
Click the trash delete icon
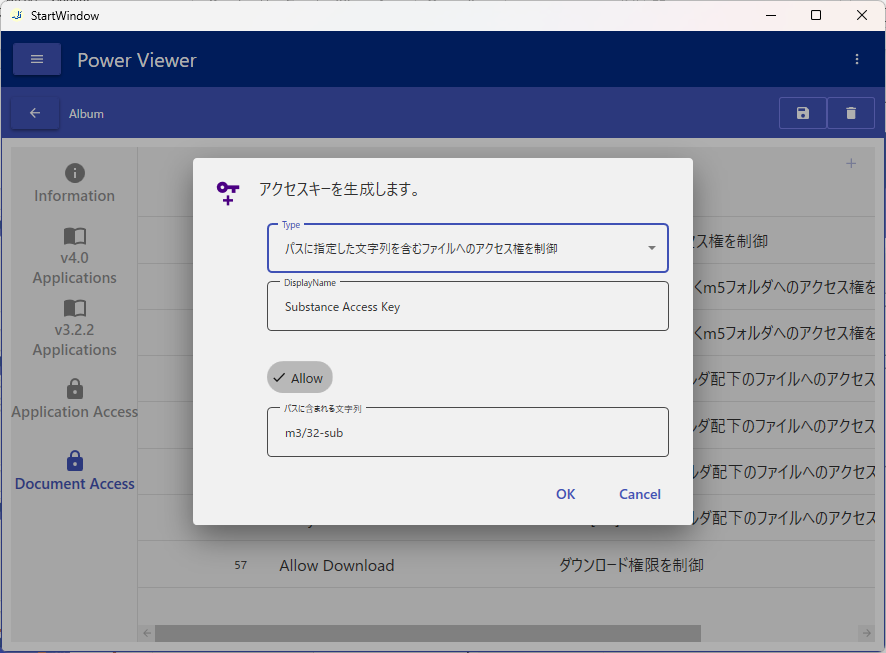851,114
